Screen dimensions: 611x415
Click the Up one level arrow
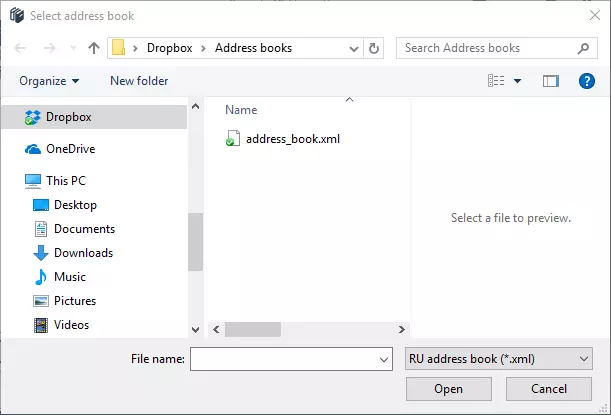[x=94, y=48]
